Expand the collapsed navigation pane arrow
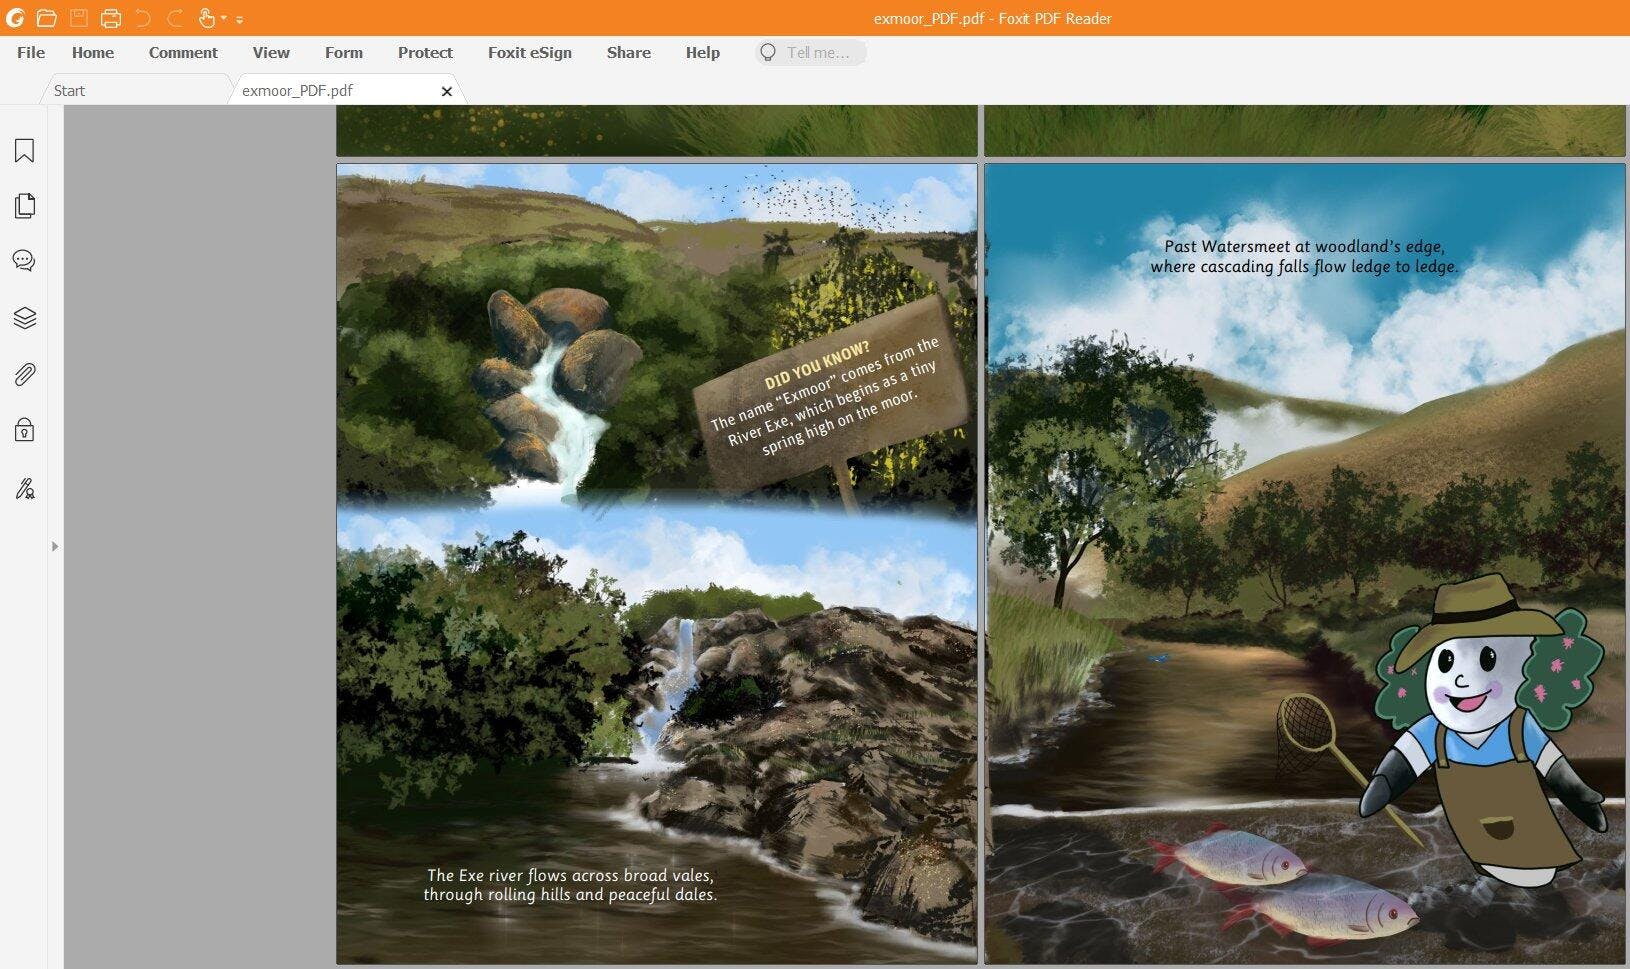The height and width of the screenshot is (969, 1630). click(55, 546)
